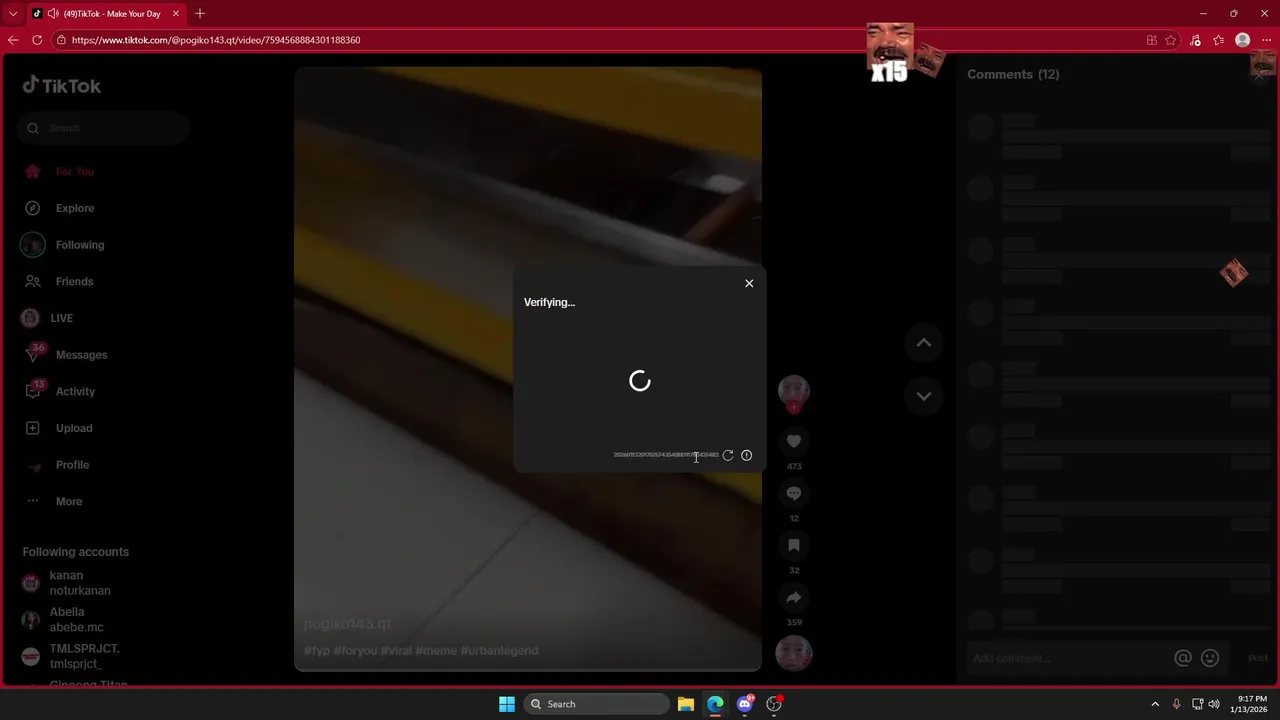Open the Upload page
This screenshot has width=1280, height=720.
(74, 428)
